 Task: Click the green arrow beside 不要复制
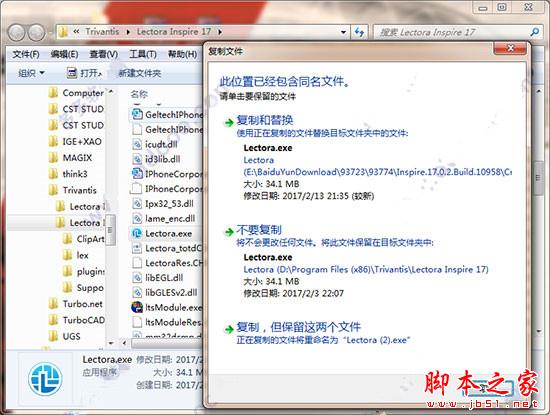[229, 232]
